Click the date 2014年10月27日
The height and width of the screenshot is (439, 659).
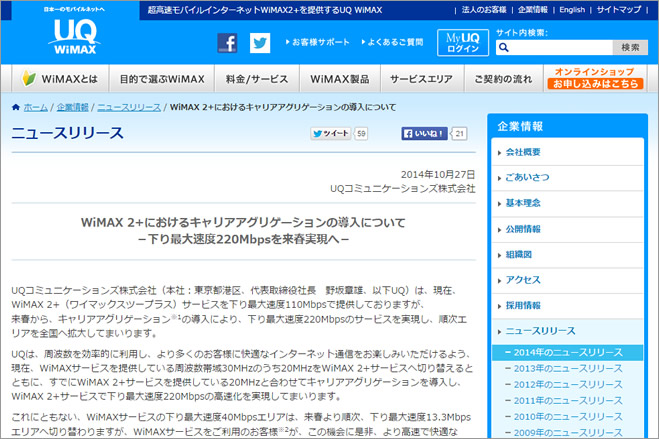[438, 175]
